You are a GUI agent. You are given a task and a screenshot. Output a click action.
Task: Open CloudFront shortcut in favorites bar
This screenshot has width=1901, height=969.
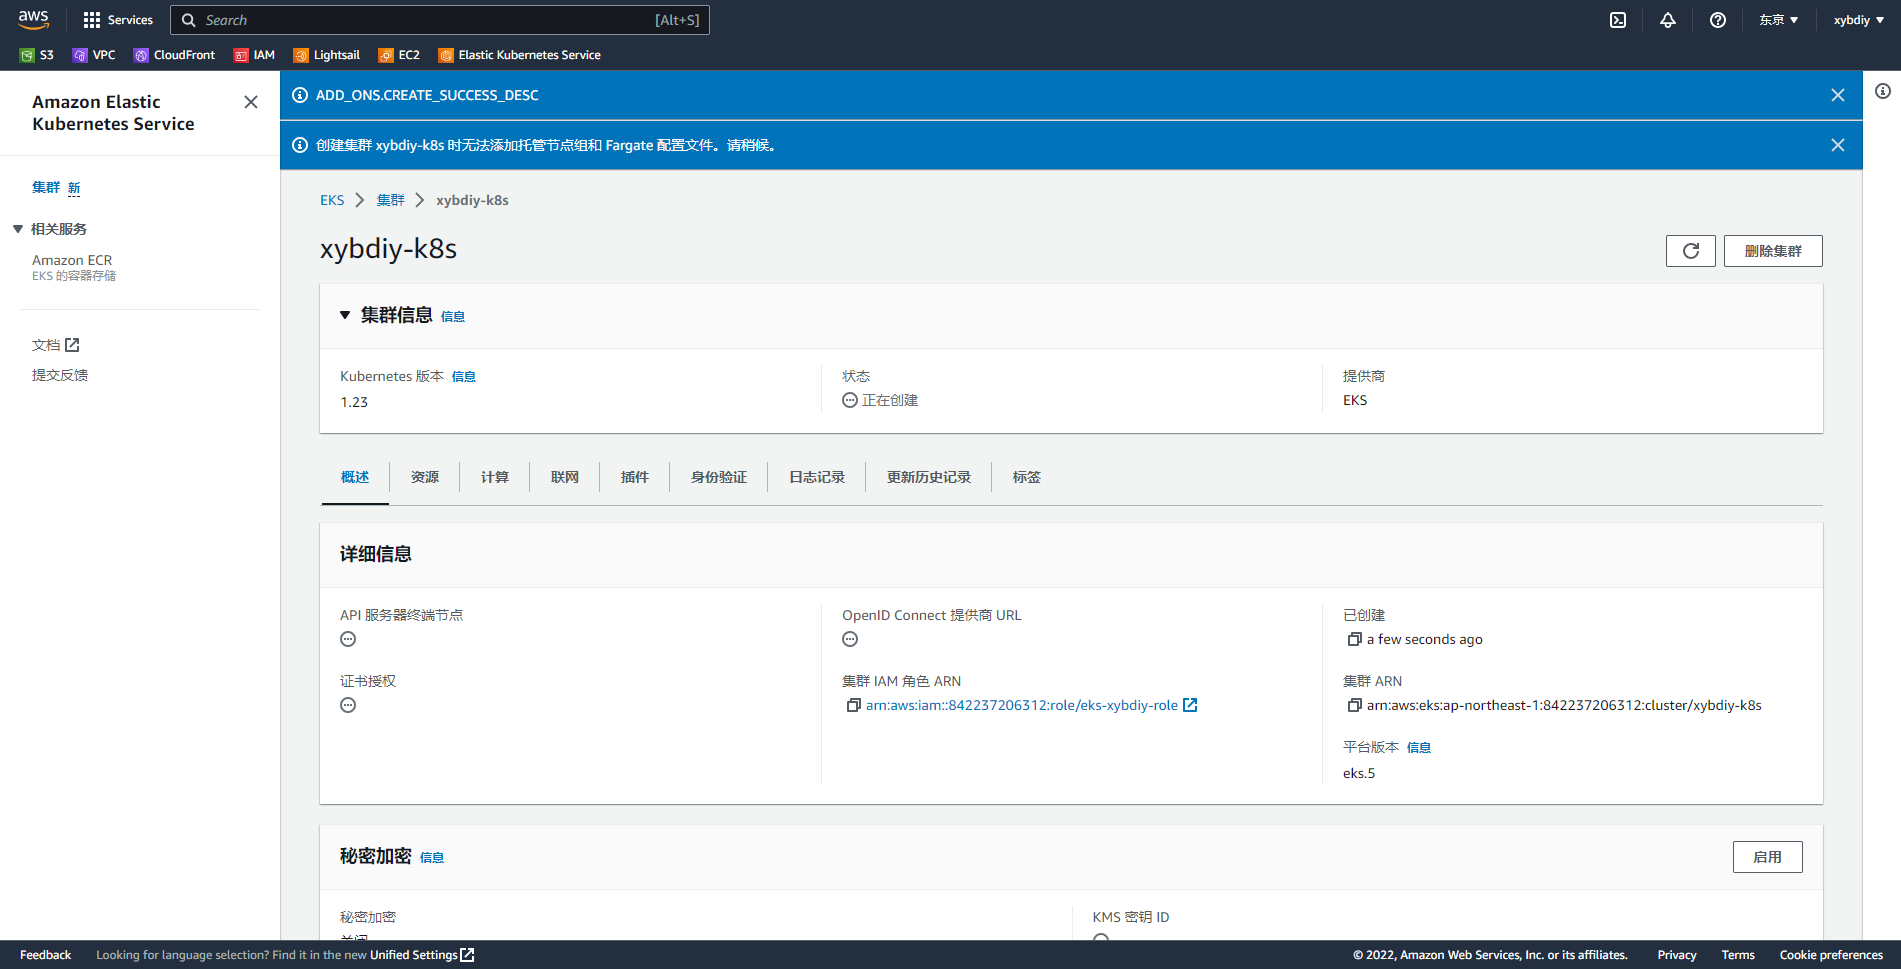coord(174,55)
